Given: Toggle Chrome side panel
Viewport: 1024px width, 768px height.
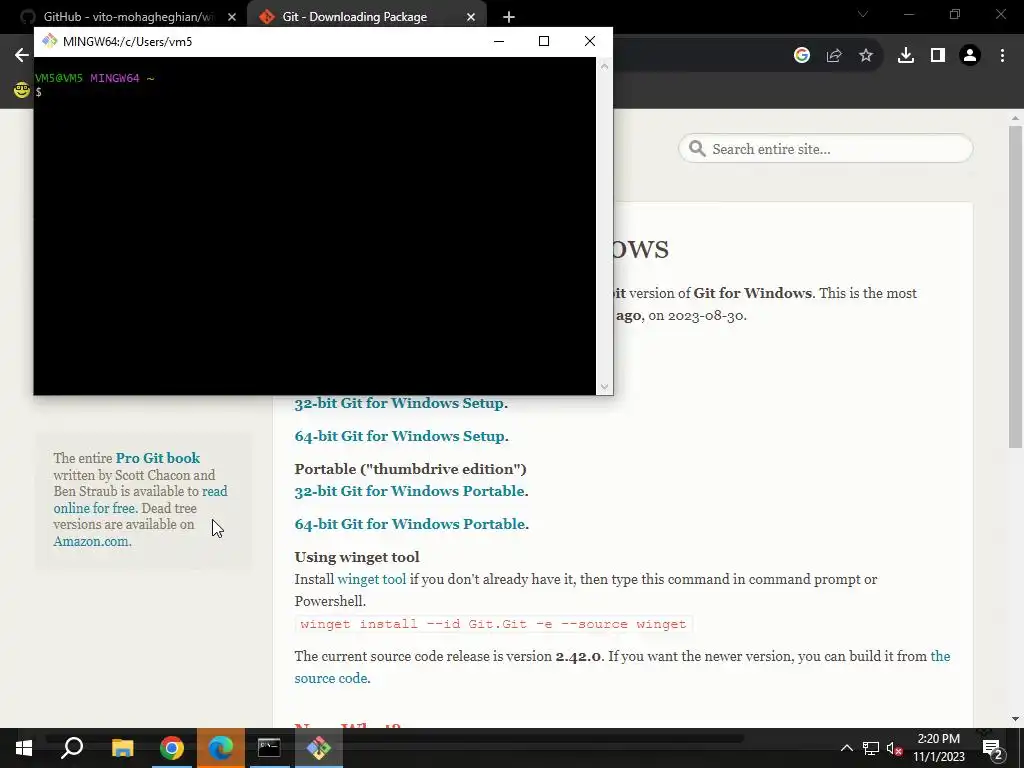Looking at the screenshot, I should coord(937,56).
